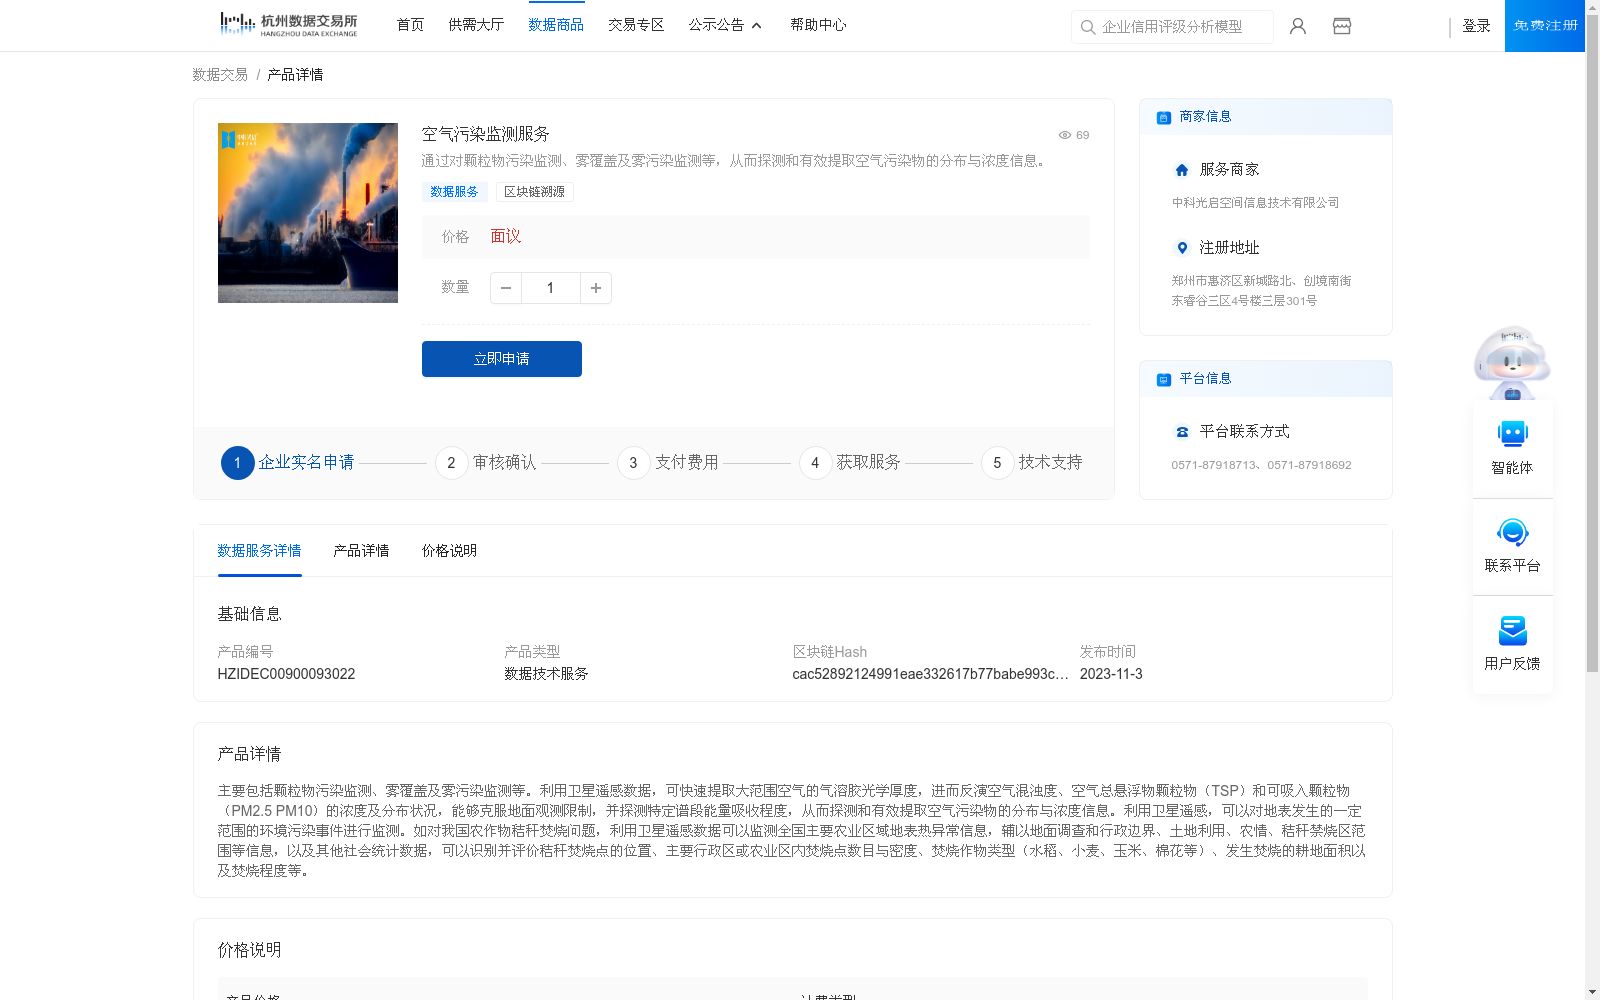The image size is (1600, 1000).
Task: Click the 立即申请 button
Action: (x=502, y=359)
